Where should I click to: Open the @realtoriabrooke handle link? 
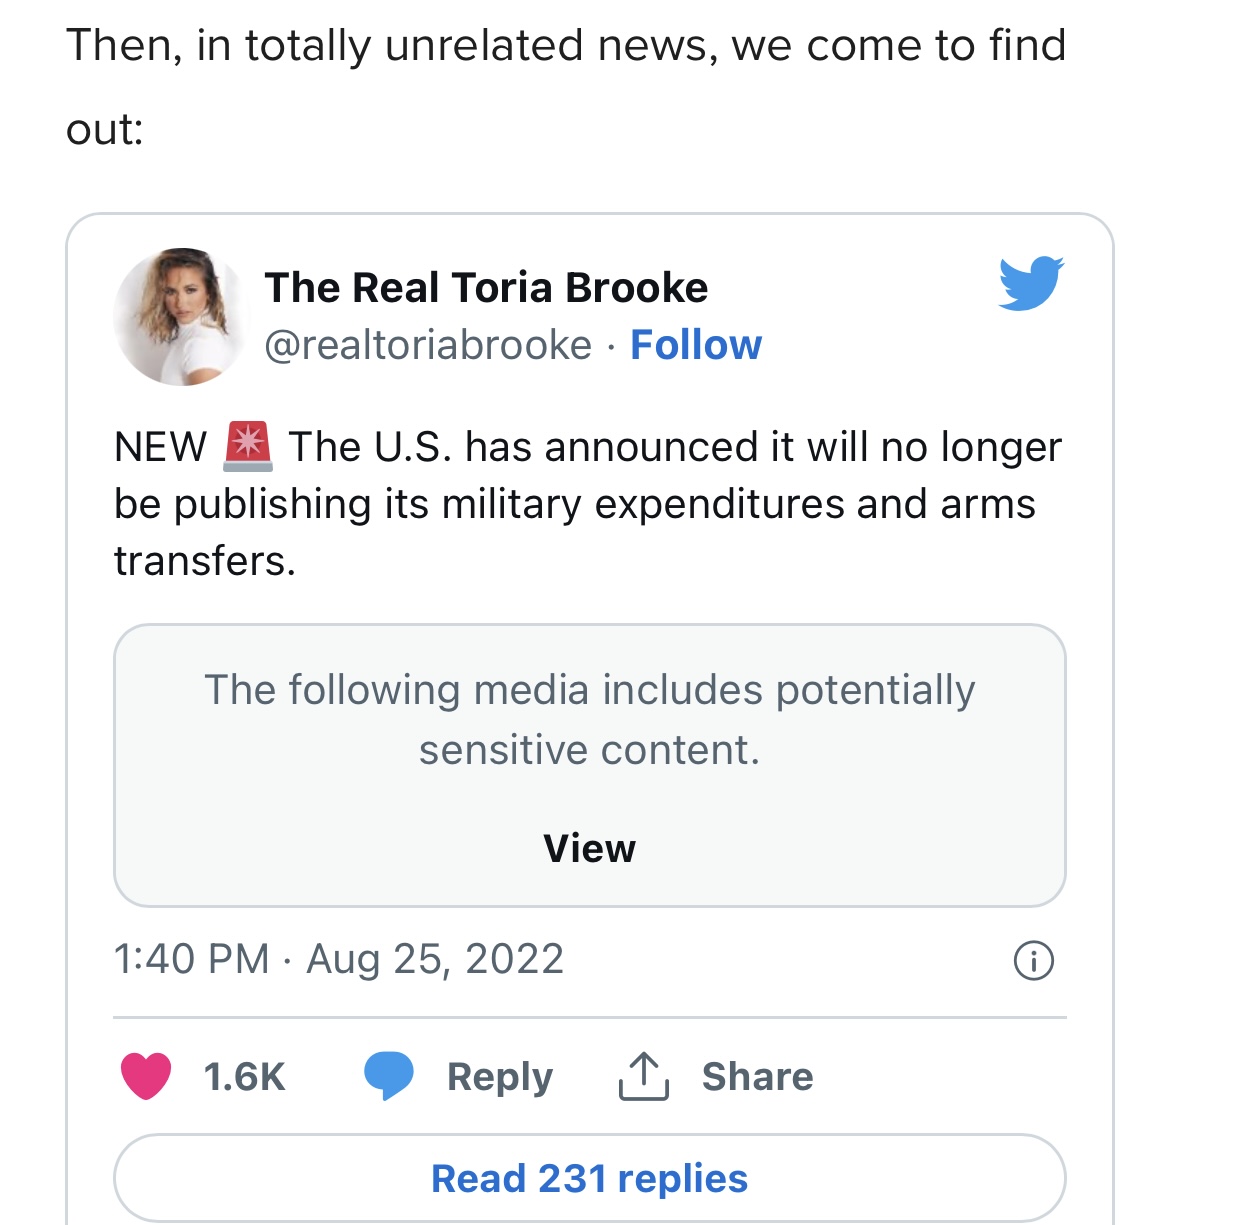pos(428,345)
